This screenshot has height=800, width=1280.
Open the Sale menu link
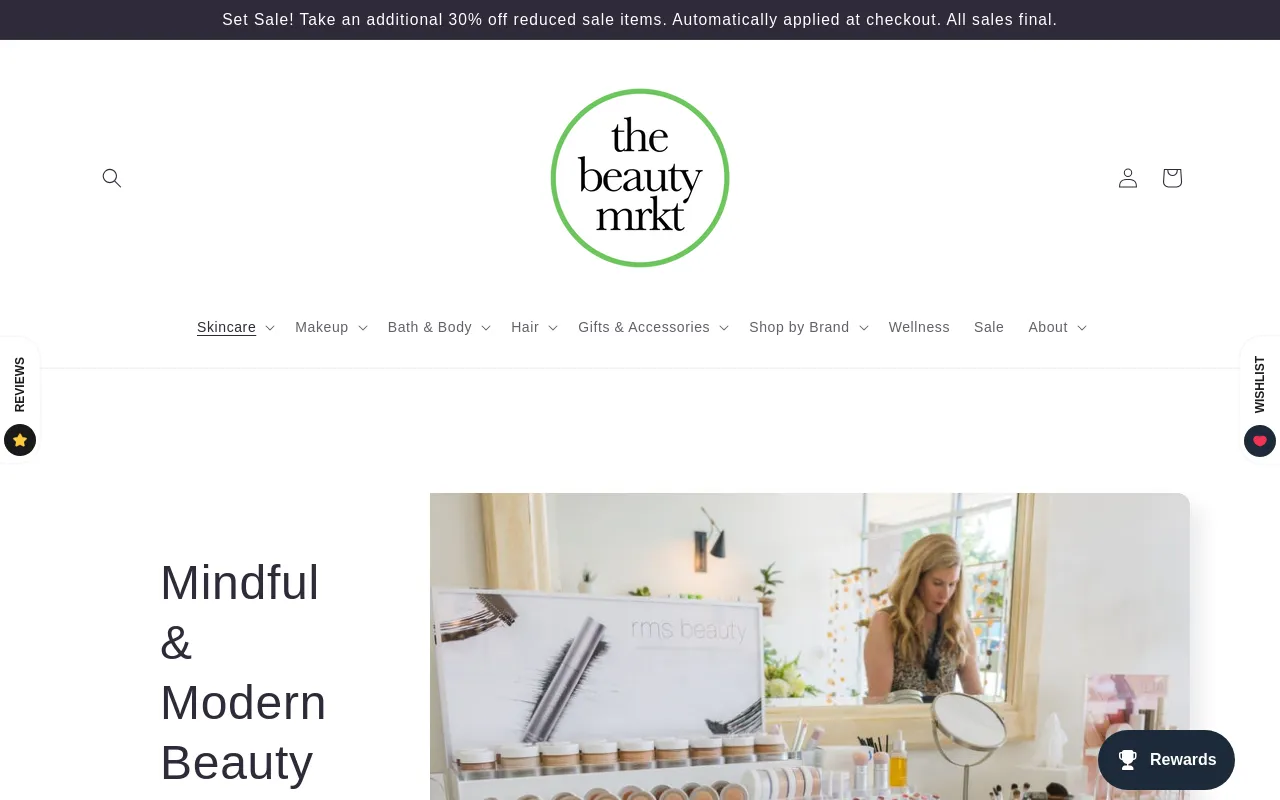pos(989,327)
